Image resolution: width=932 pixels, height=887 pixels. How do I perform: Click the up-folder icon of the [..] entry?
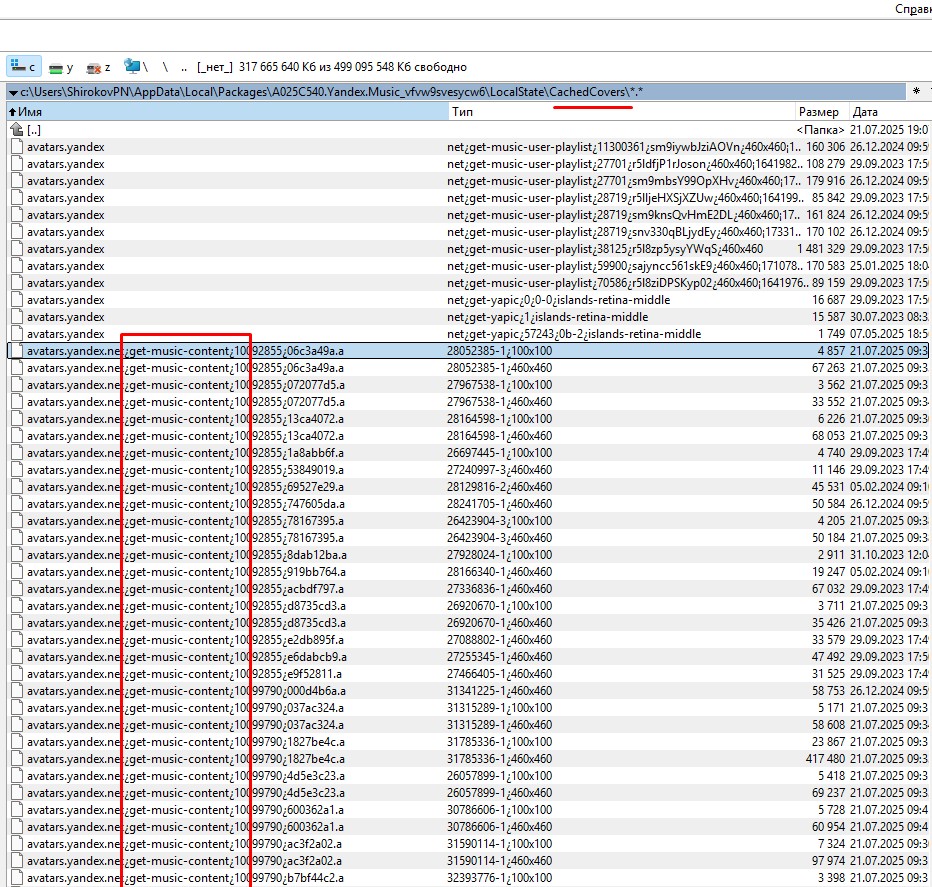click(x=16, y=130)
